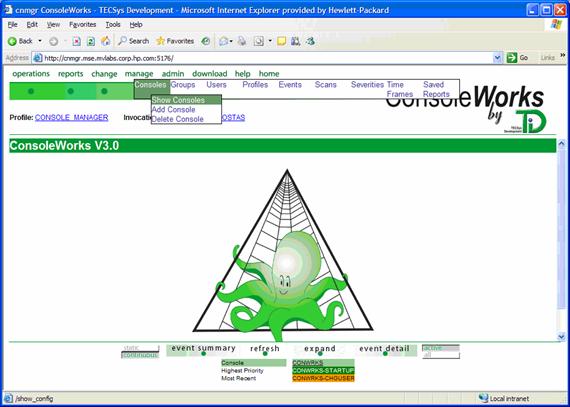Click the Mail icon in toolbar

coord(224,41)
